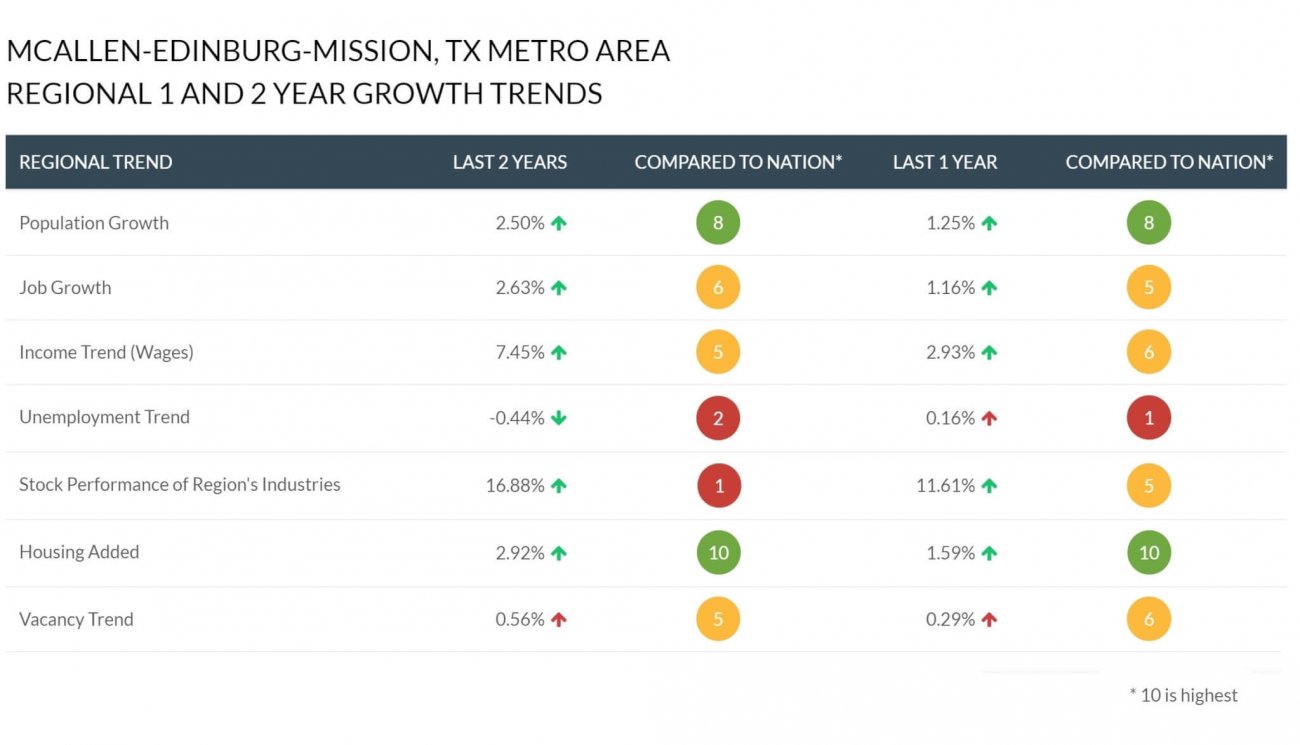
Task: Select the Last 2 Years column header
Action: click(x=510, y=162)
